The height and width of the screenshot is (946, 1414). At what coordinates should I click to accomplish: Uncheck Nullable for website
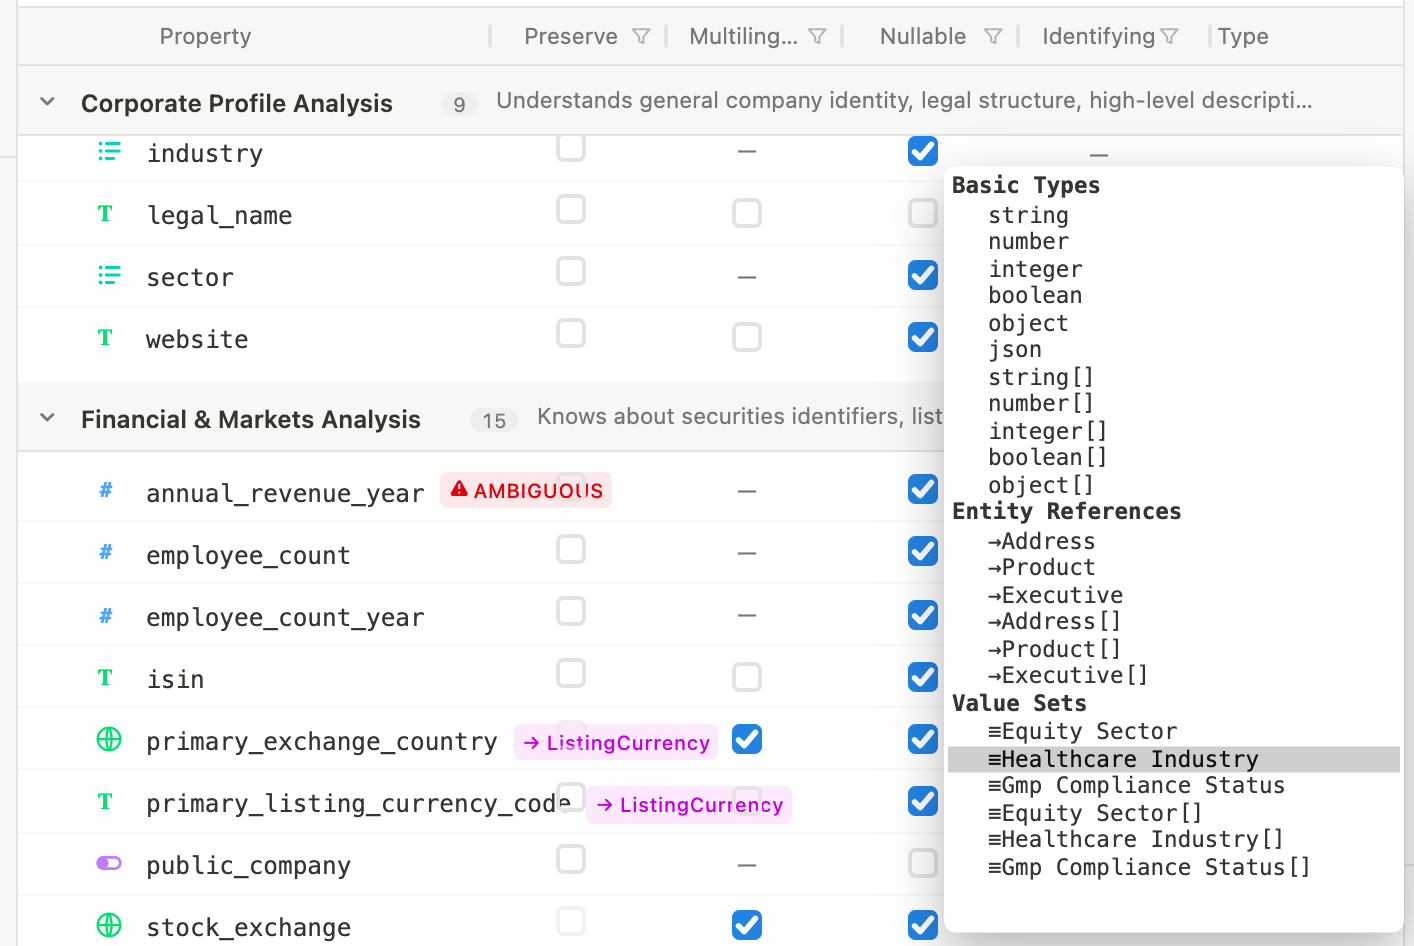923,337
